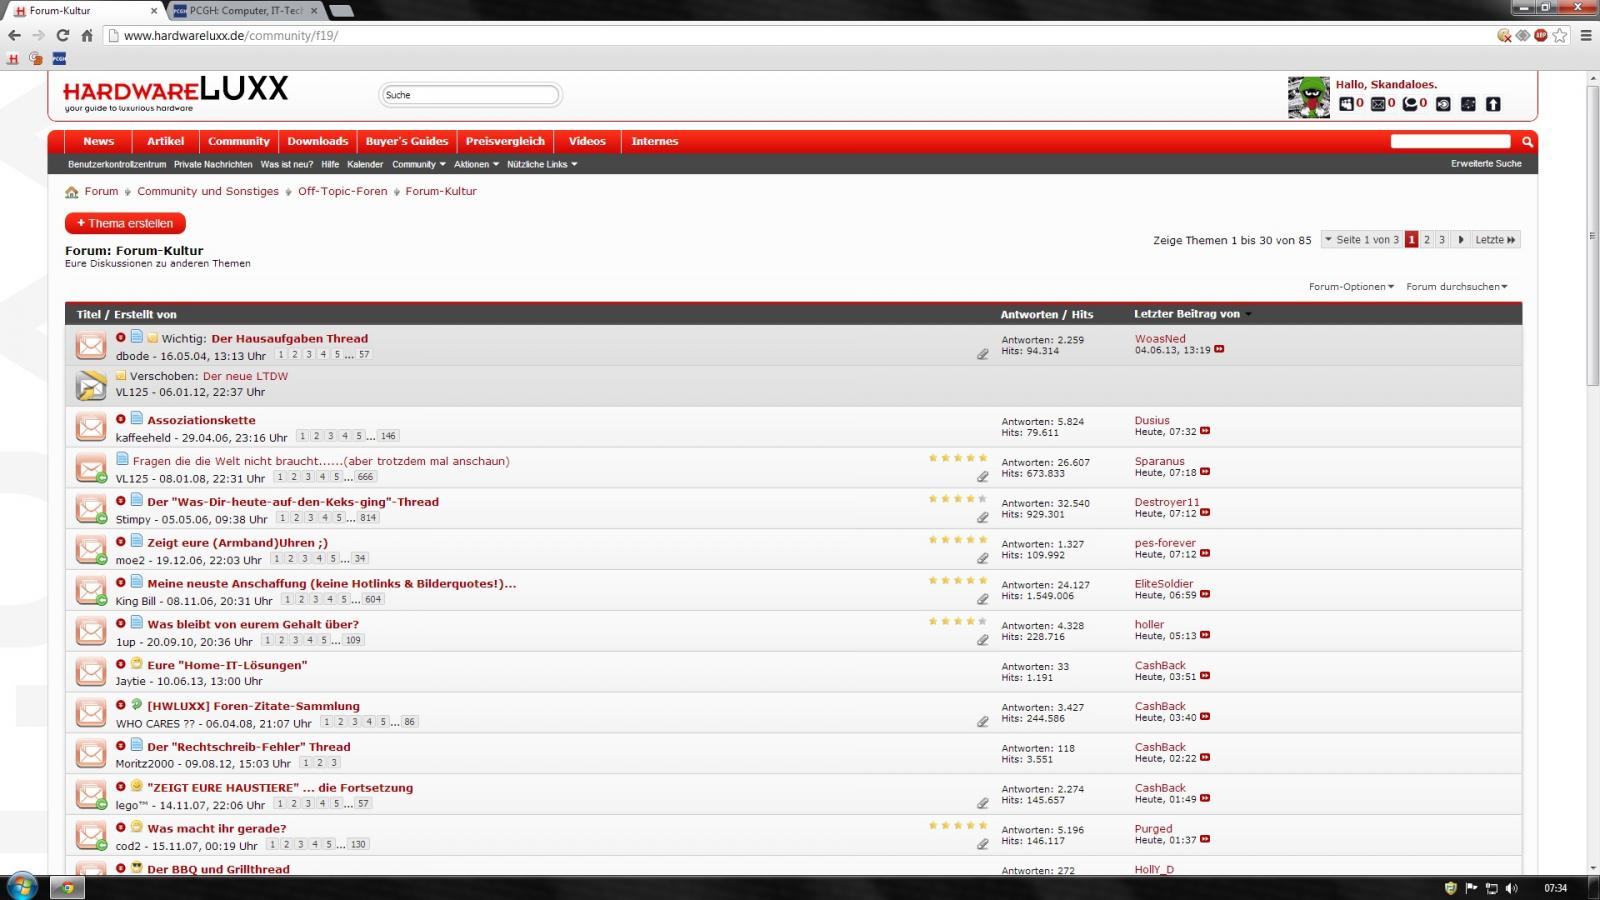Expand the Aktionen dropdown
The height and width of the screenshot is (900, 1600).
tap(476, 164)
